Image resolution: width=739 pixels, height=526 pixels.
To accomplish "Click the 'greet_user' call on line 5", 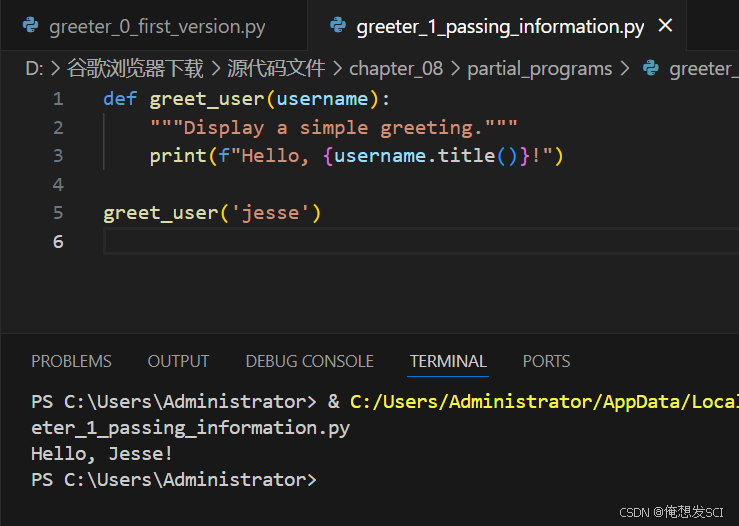I will (161, 213).
